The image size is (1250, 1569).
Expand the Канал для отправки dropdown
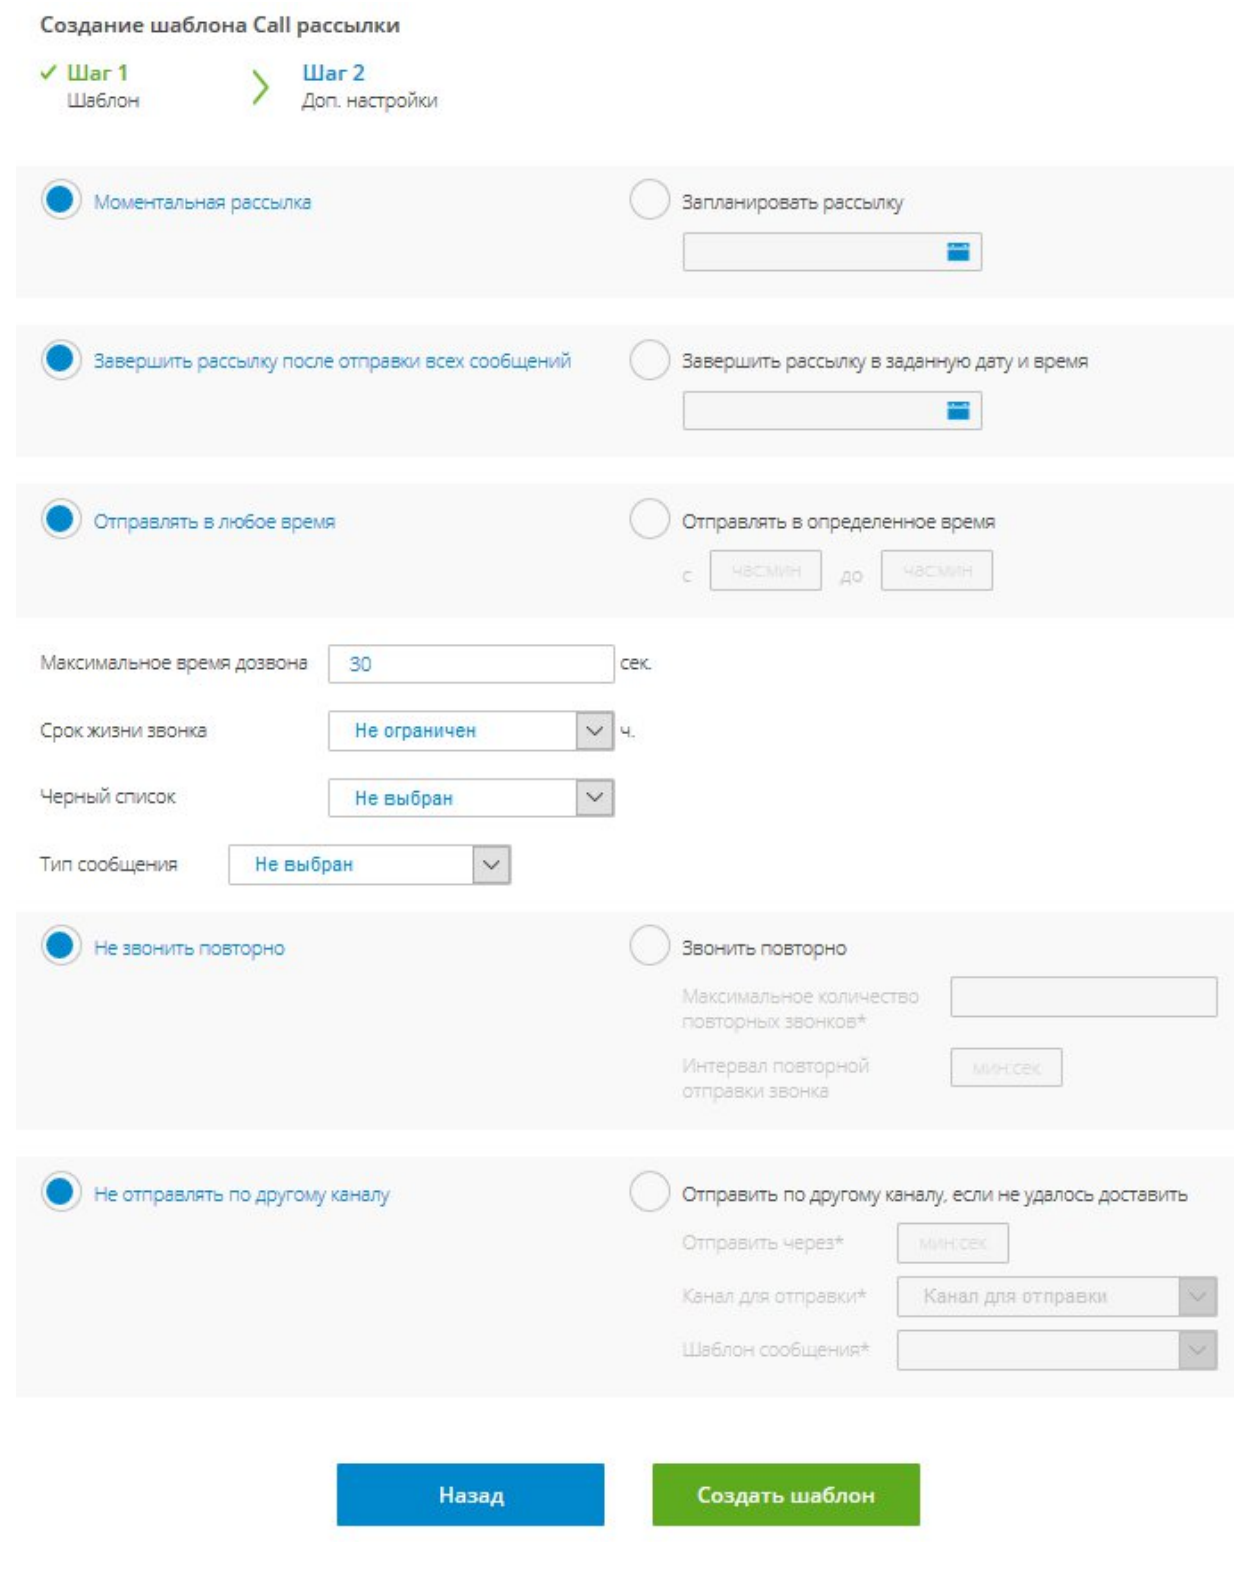[1197, 1297]
